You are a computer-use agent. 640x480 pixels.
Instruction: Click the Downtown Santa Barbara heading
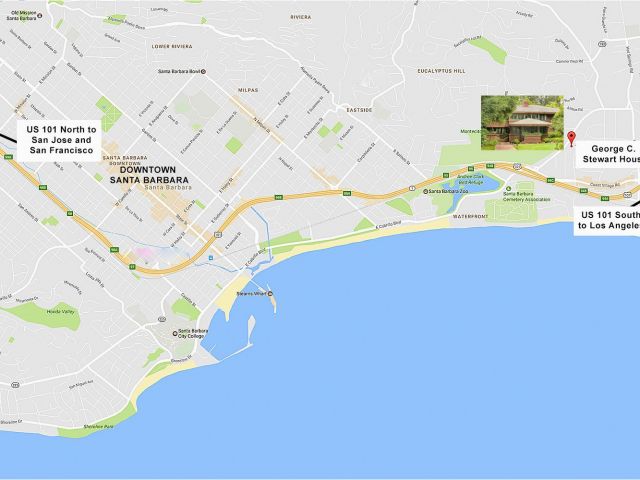tap(149, 175)
